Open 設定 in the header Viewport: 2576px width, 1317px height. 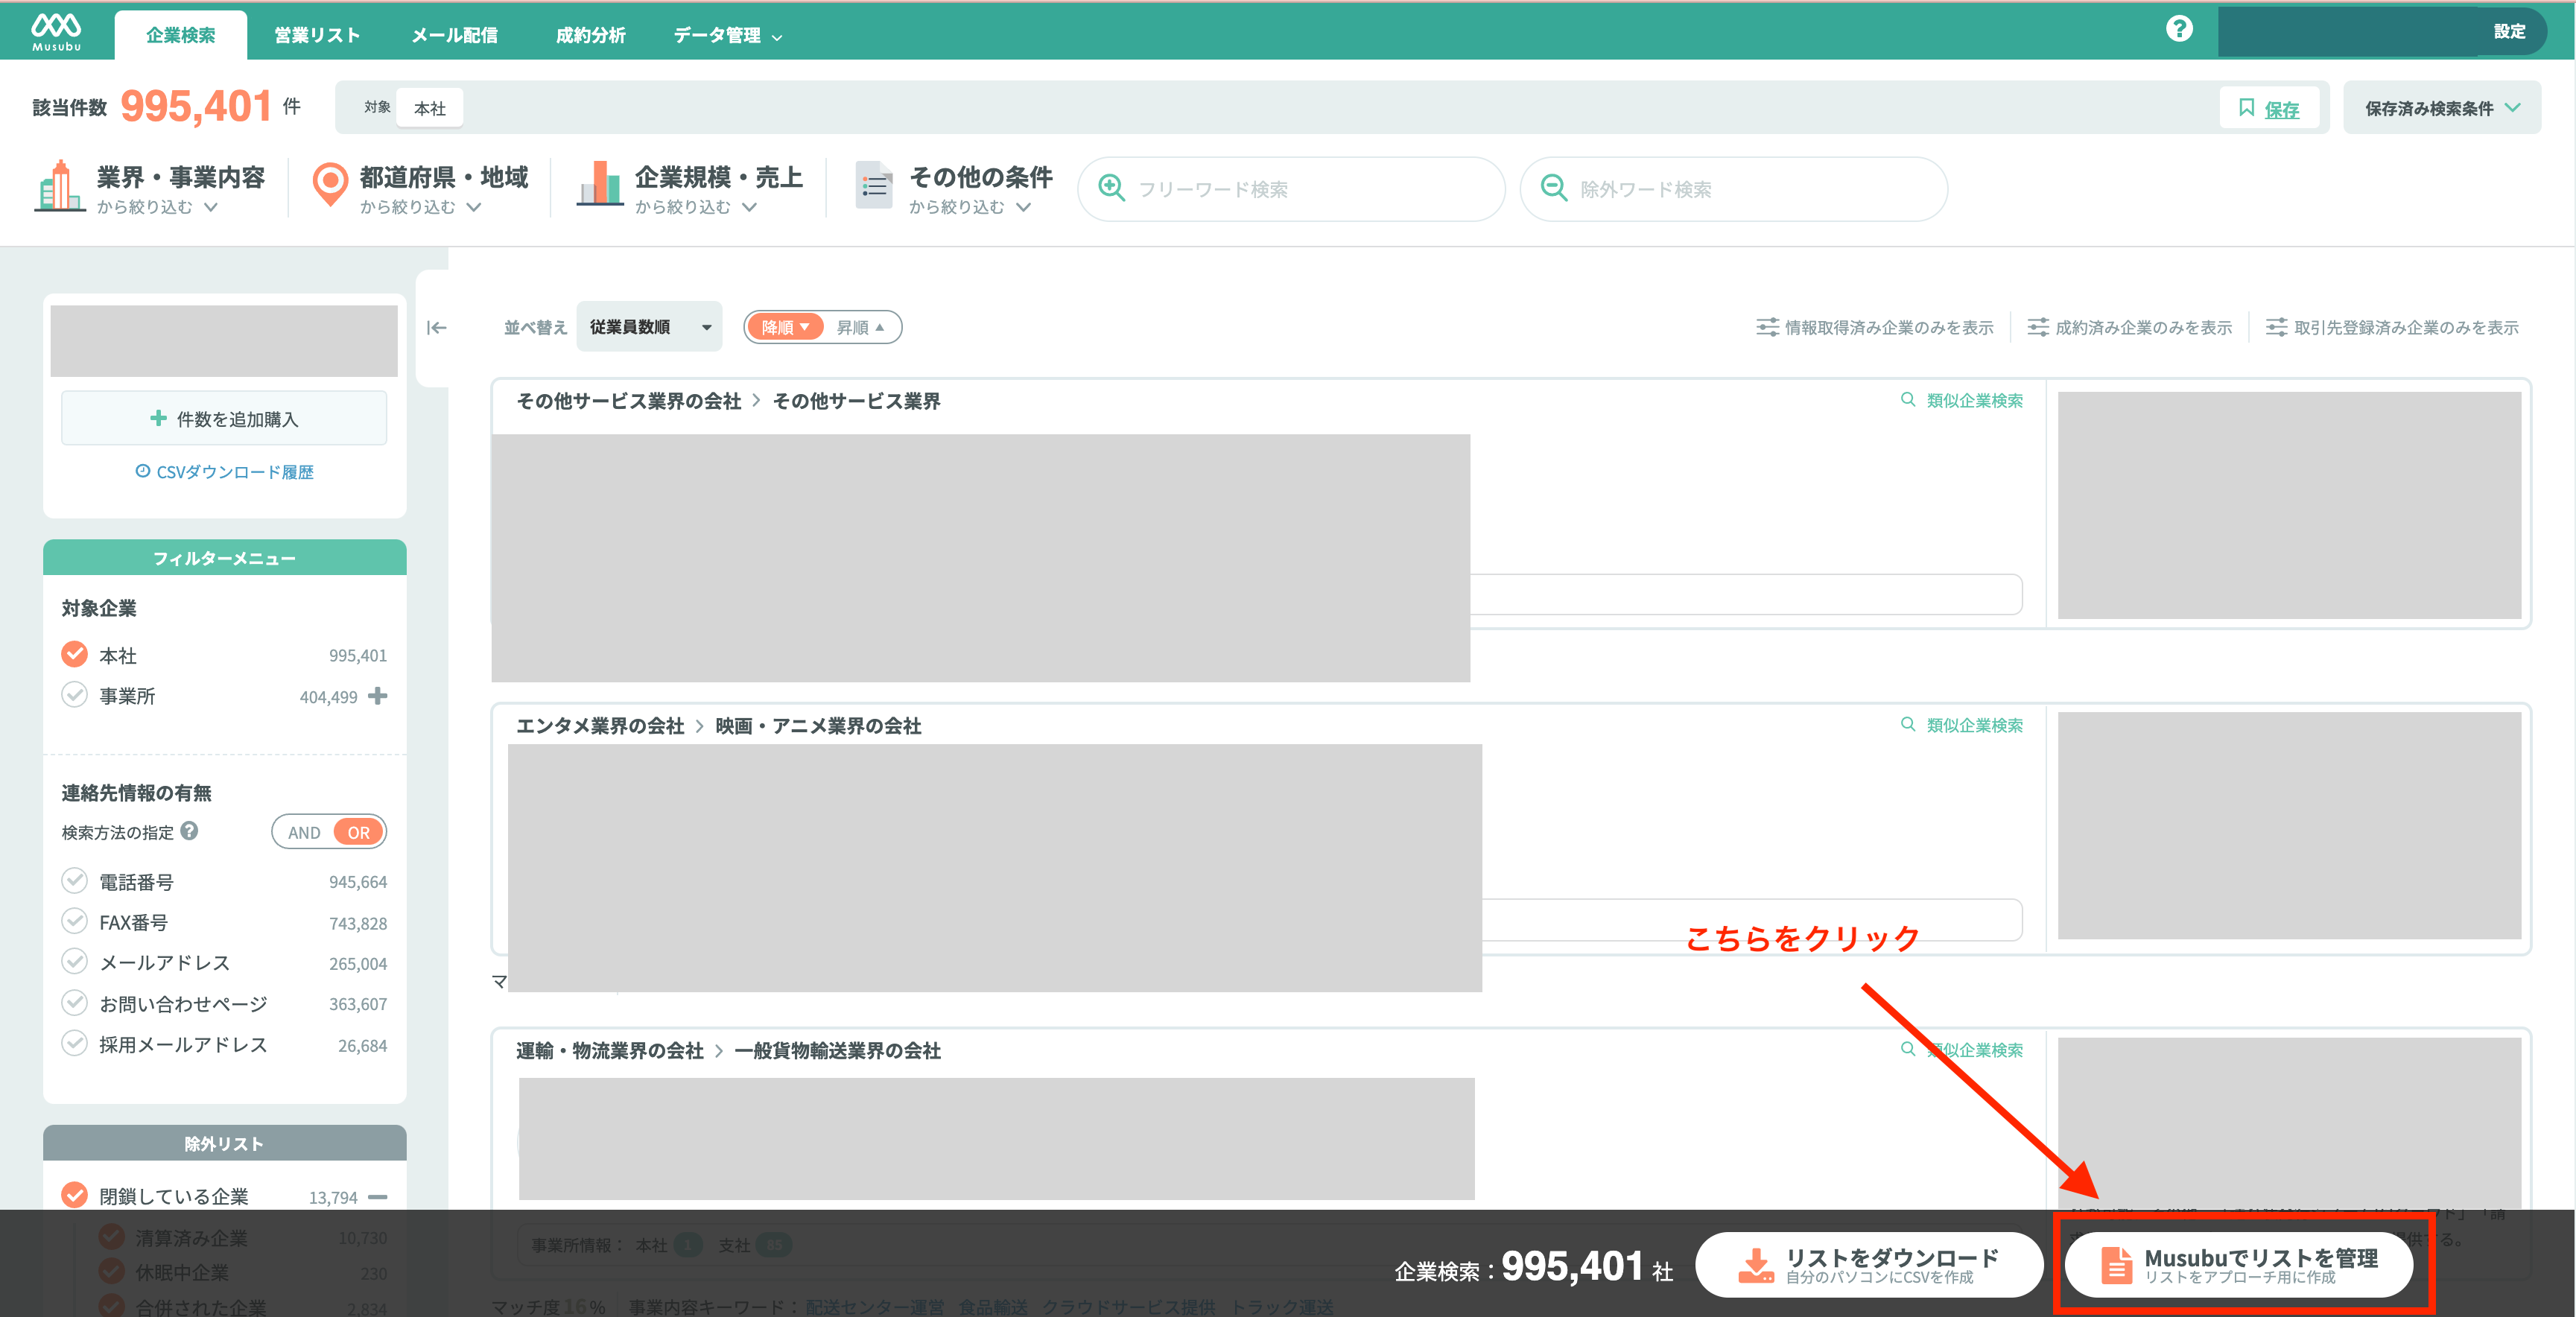coord(2509,32)
